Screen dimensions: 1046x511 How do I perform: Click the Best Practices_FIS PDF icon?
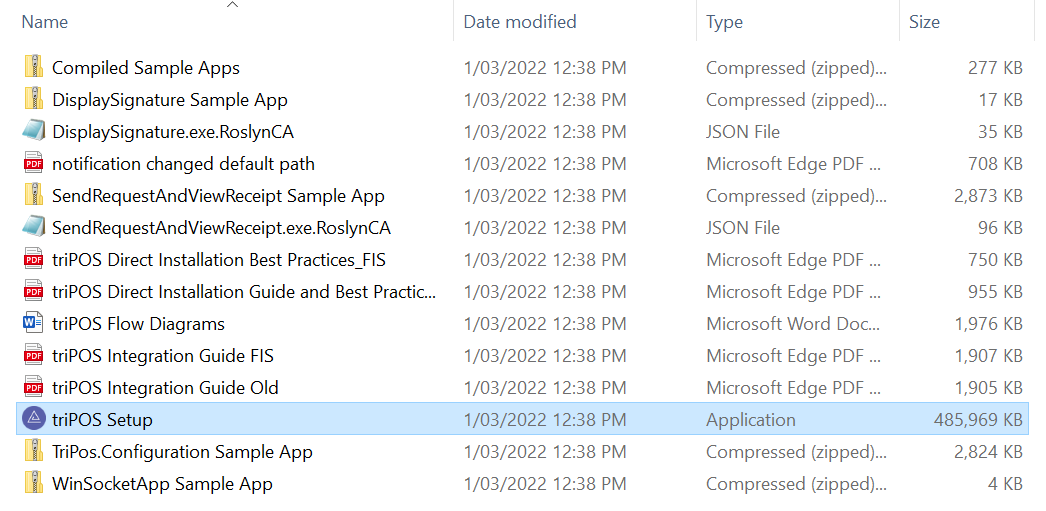pos(33,260)
